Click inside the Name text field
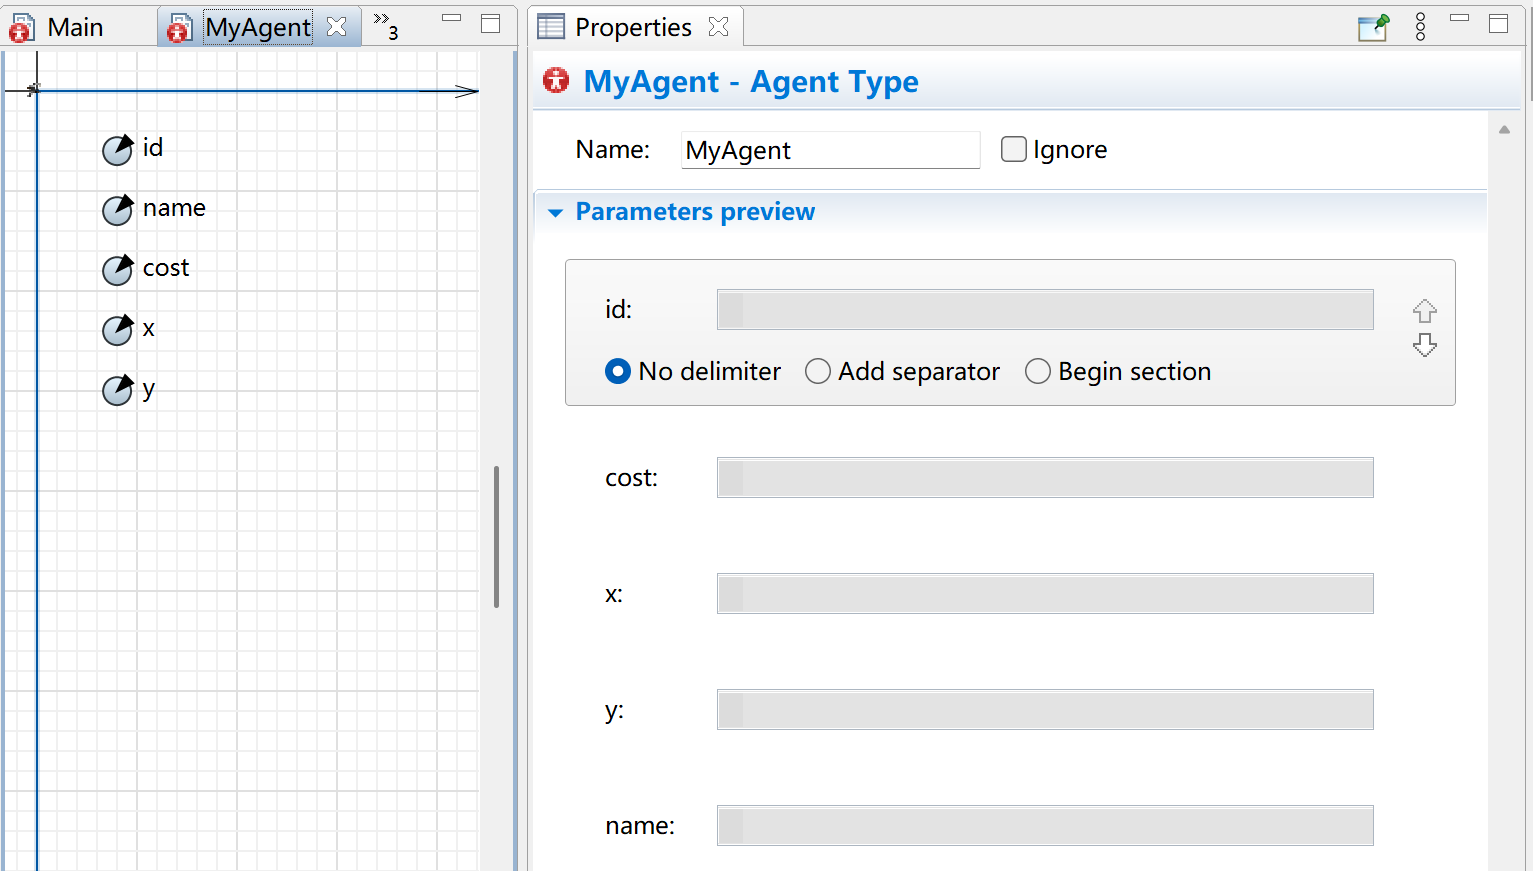 [x=830, y=149]
